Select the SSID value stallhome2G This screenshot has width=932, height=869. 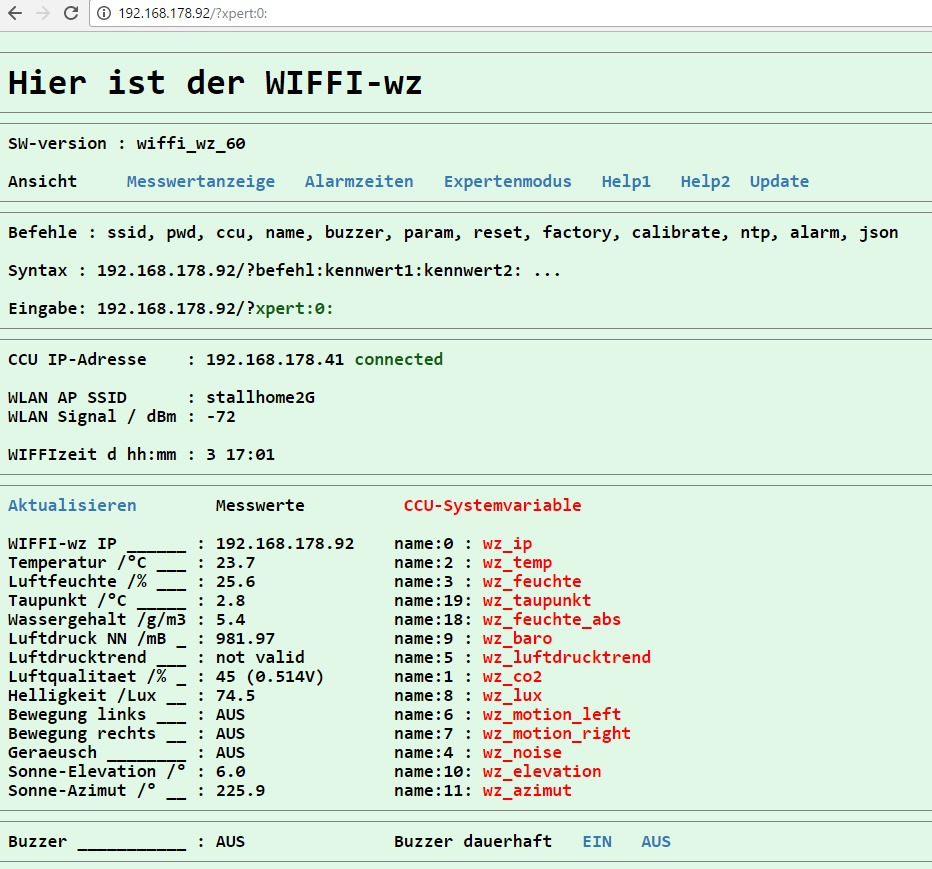[x=260, y=397]
